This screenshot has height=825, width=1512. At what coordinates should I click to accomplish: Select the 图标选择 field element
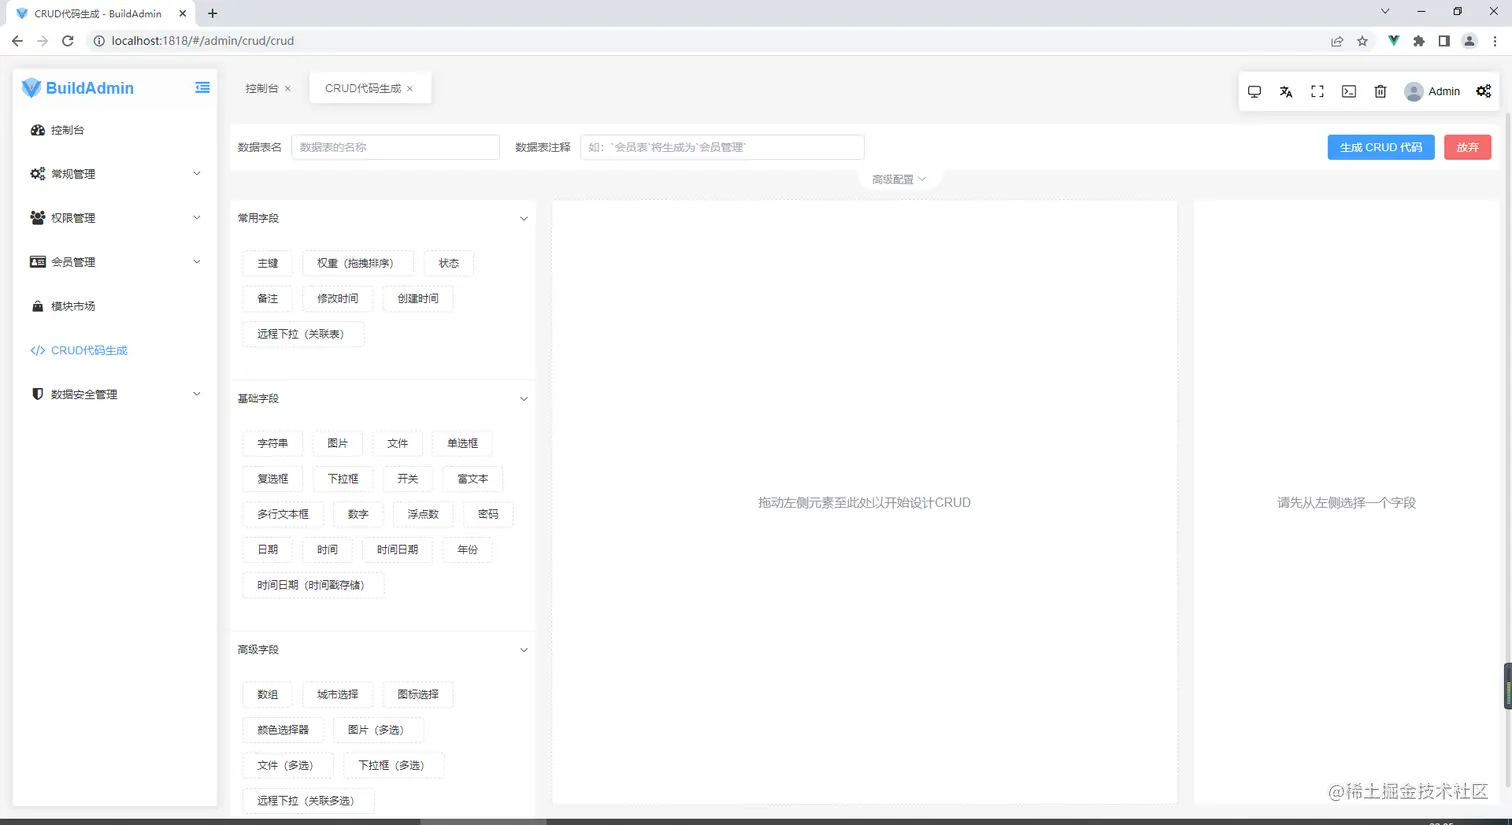point(418,695)
